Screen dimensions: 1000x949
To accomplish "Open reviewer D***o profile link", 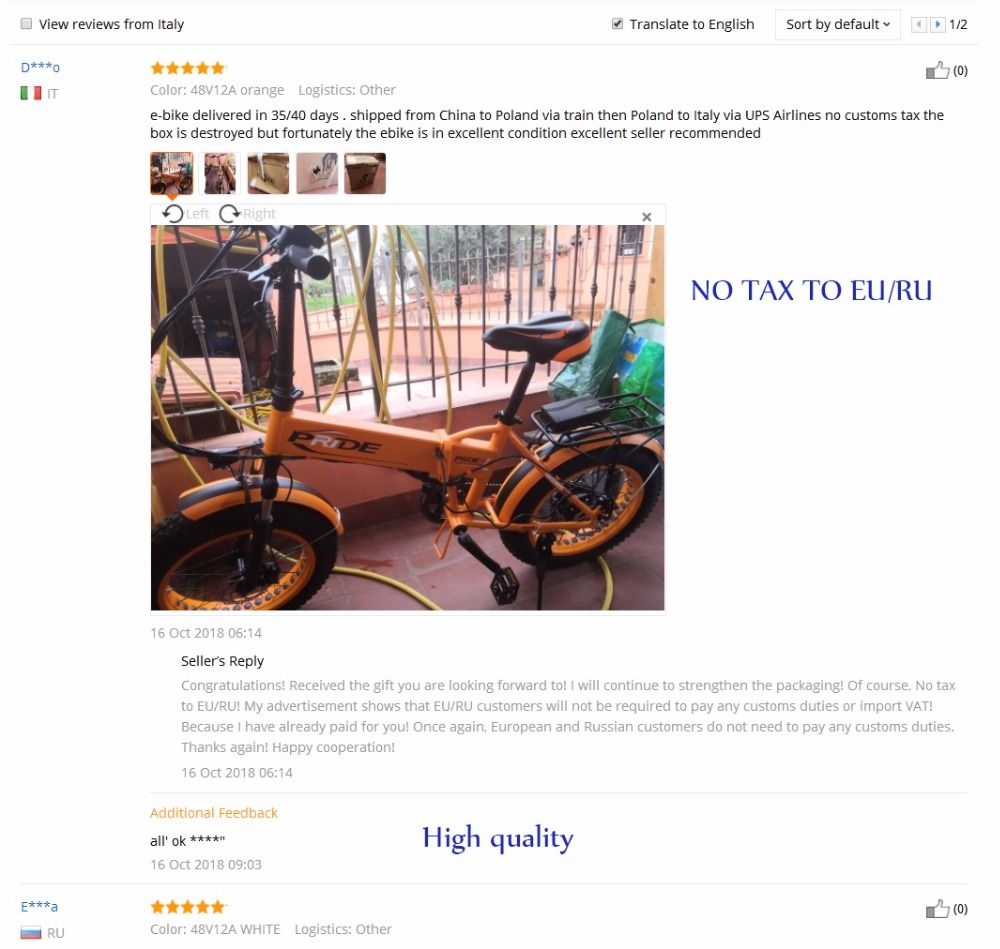I will tap(40, 67).
